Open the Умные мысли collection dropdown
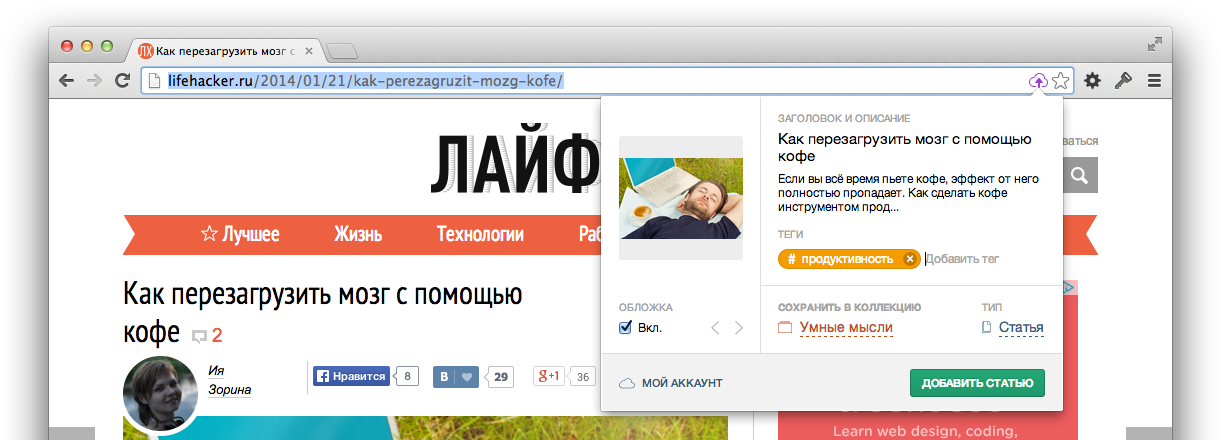 [846, 327]
